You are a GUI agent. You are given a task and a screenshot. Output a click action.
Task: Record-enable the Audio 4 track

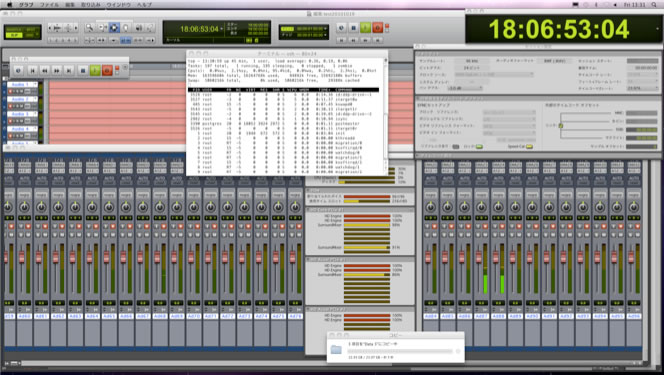(11, 135)
